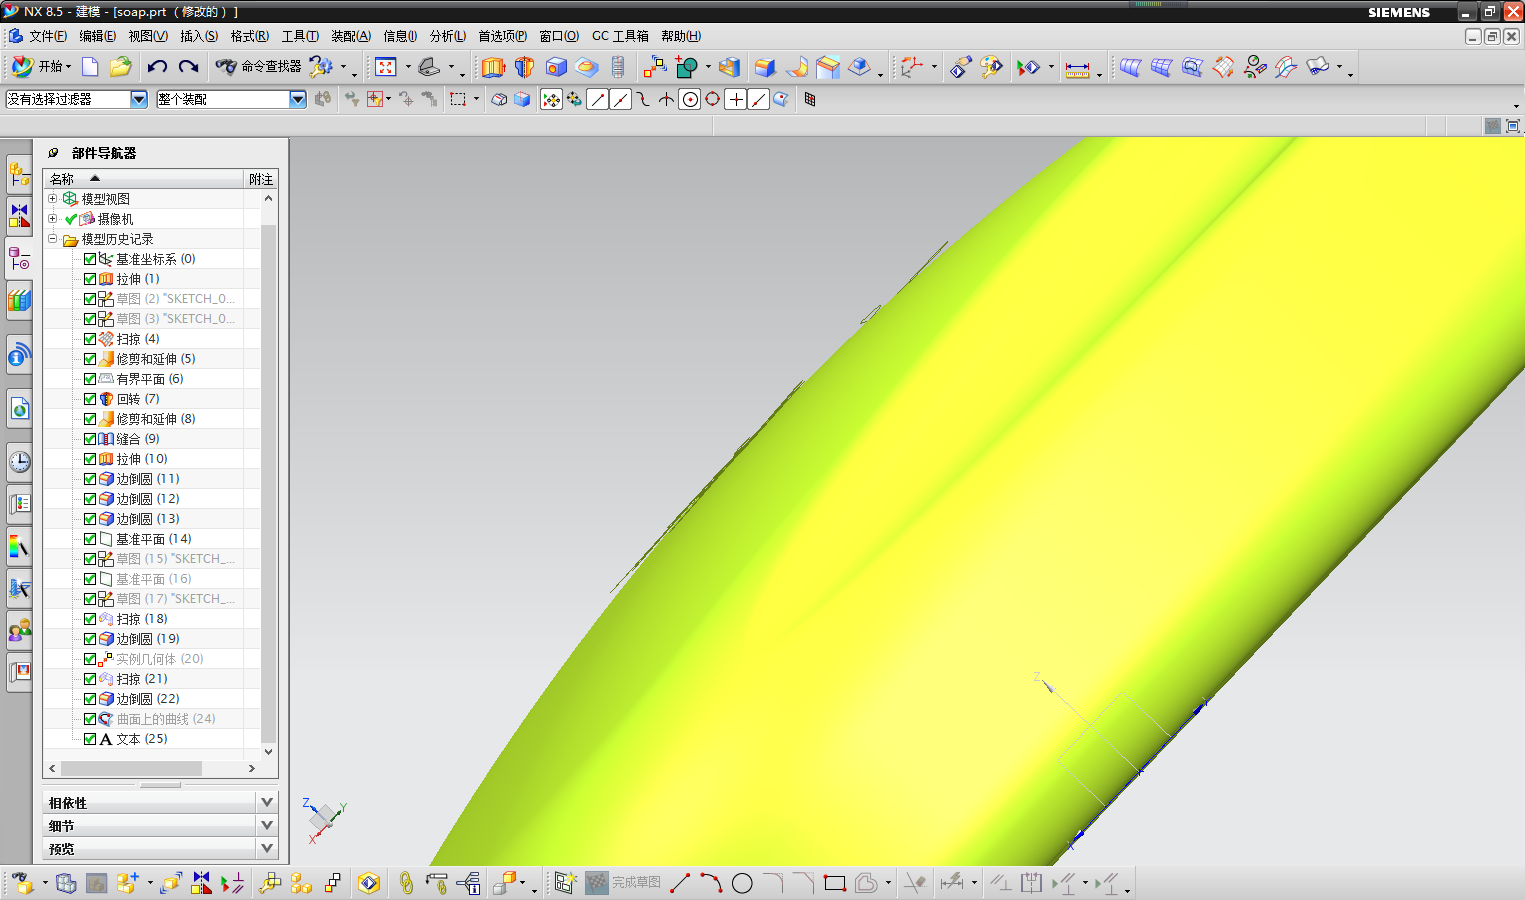Enable the snap Mid Point icon

(x=621, y=99)
